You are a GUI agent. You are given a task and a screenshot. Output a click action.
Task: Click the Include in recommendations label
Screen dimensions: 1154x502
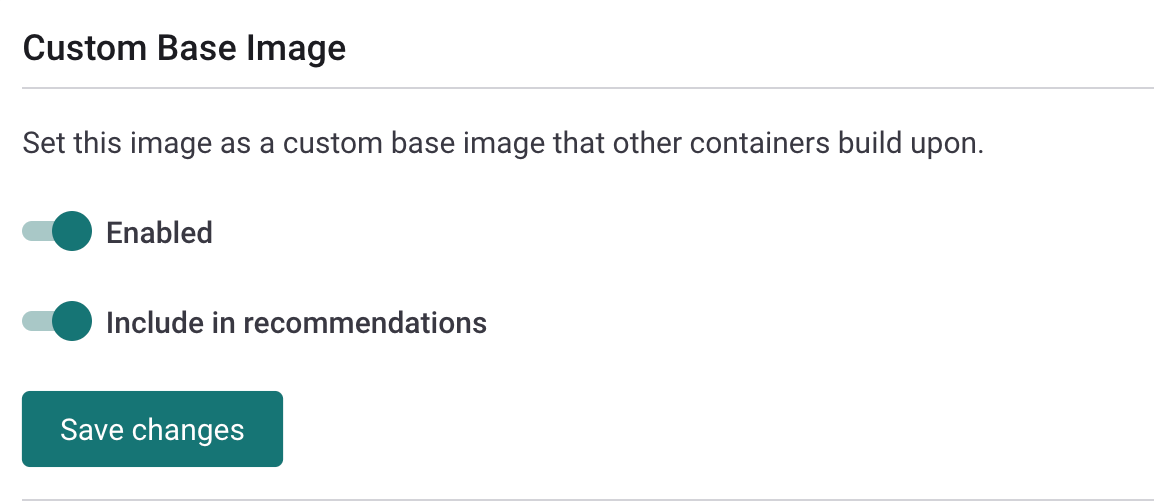[296, 323]
